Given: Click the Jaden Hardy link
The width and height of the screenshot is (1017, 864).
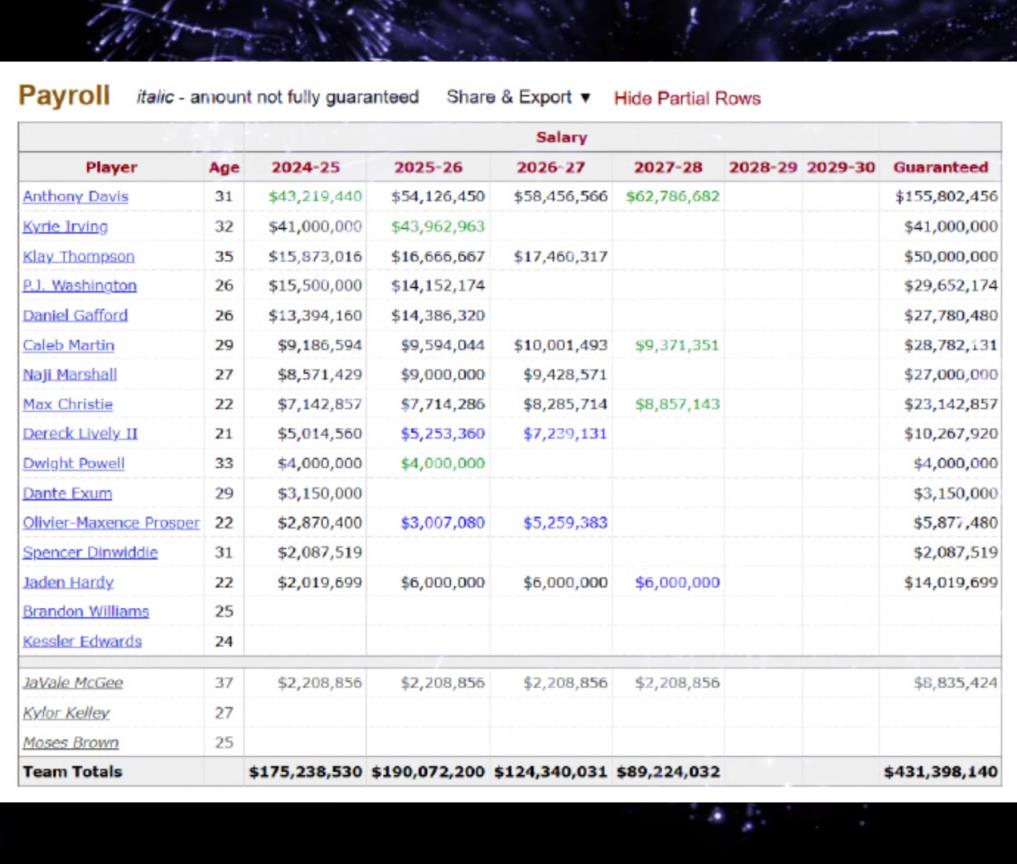Looking at the screenshot, I should point(68,582).
